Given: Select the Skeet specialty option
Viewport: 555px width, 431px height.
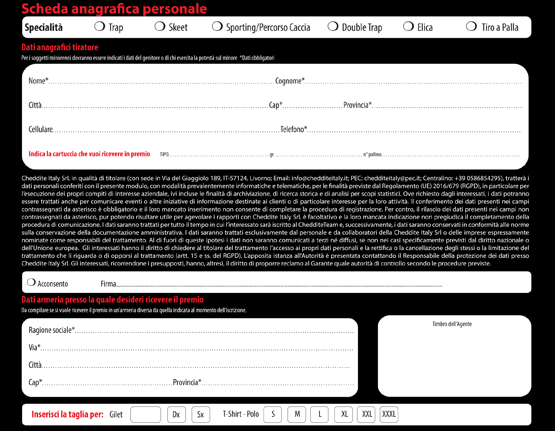Looking at the screenshot, I should point(160,26).
